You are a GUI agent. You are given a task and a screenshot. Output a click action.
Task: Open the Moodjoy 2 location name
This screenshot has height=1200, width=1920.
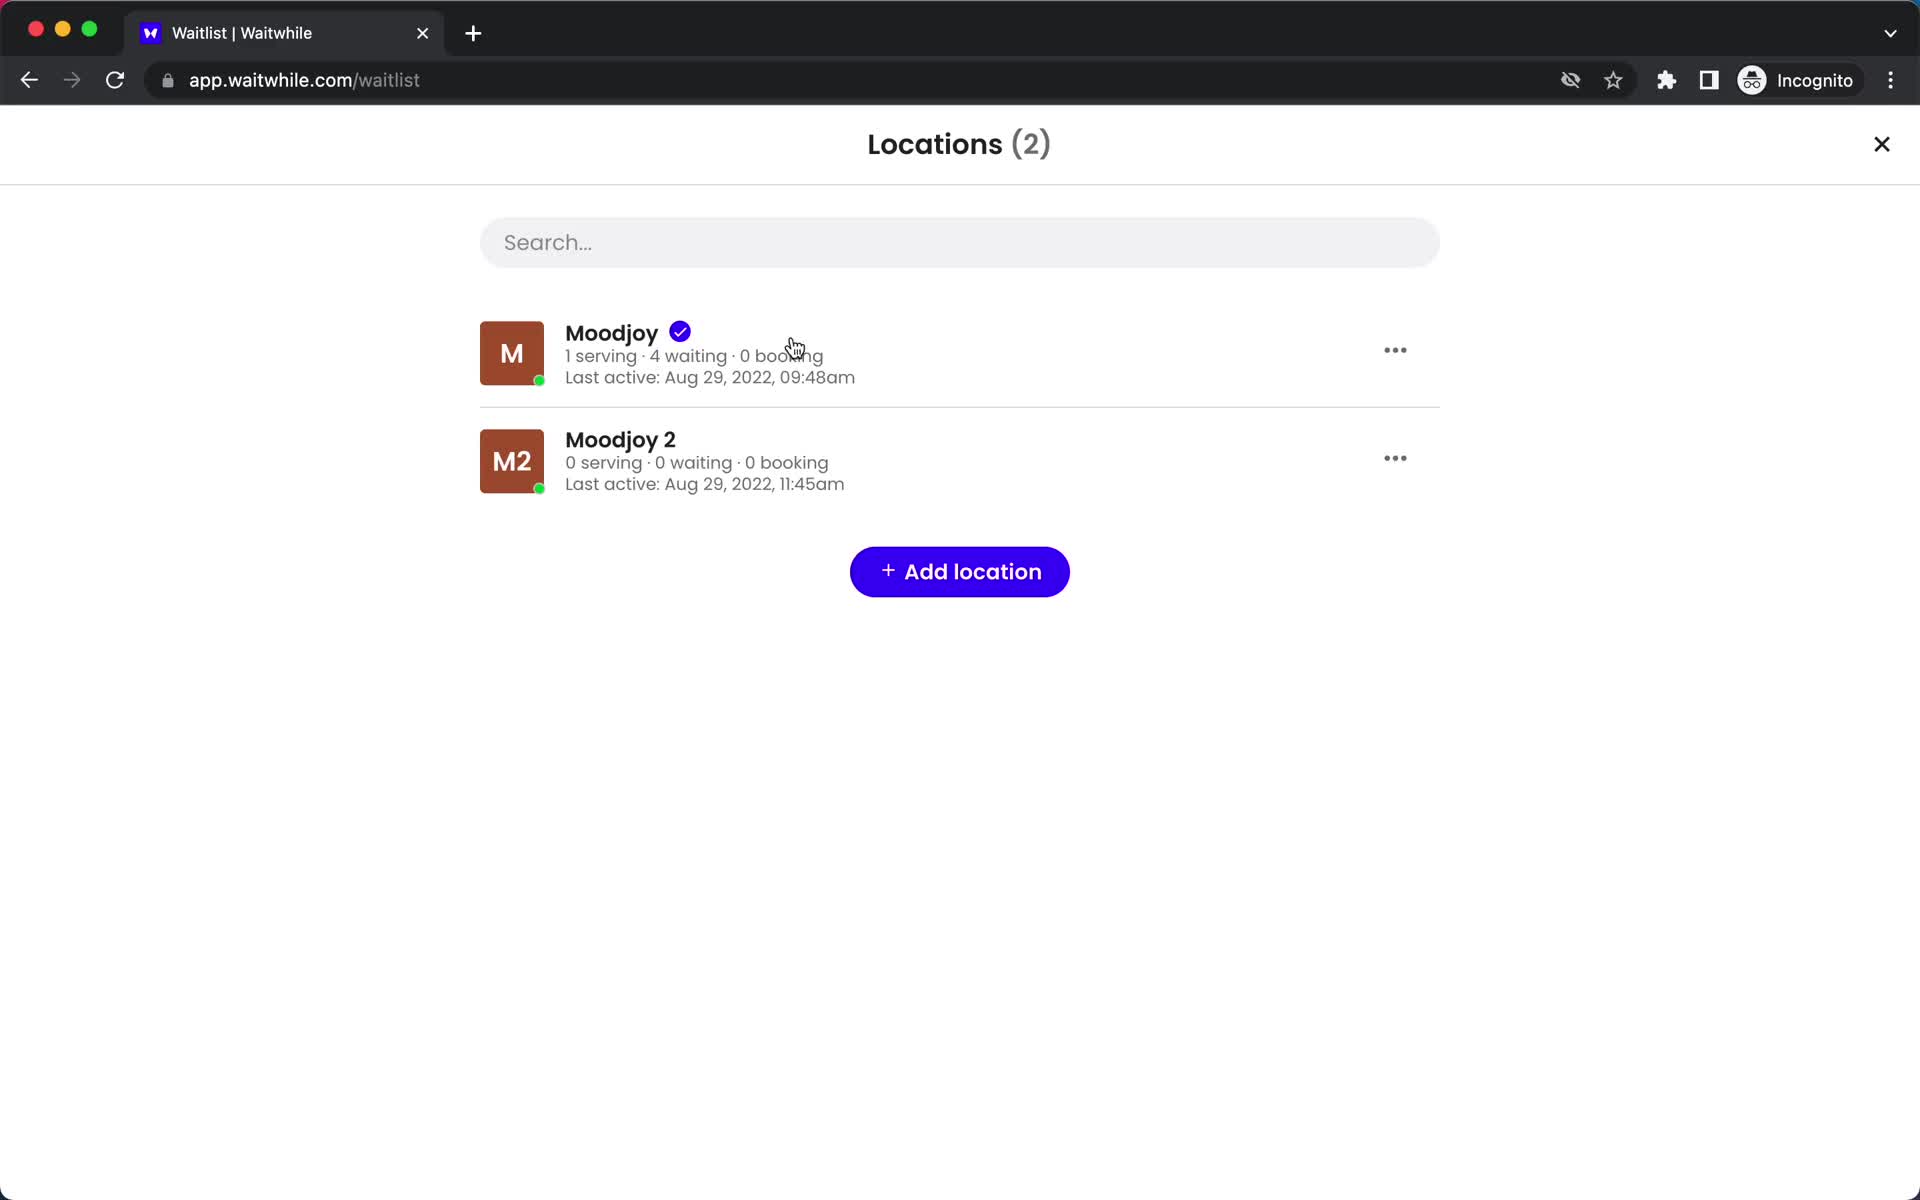(x=620, y=440)
